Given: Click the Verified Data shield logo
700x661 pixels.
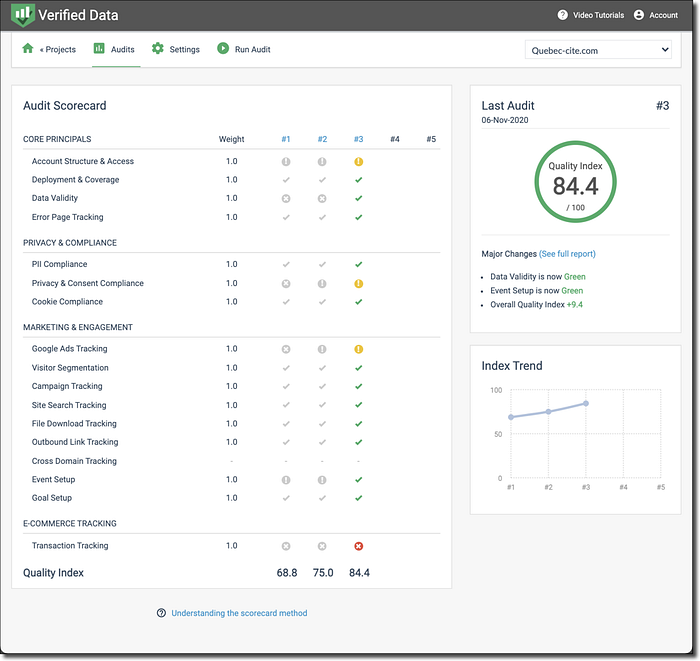Looking at the screenshot, I should (22, 15).
